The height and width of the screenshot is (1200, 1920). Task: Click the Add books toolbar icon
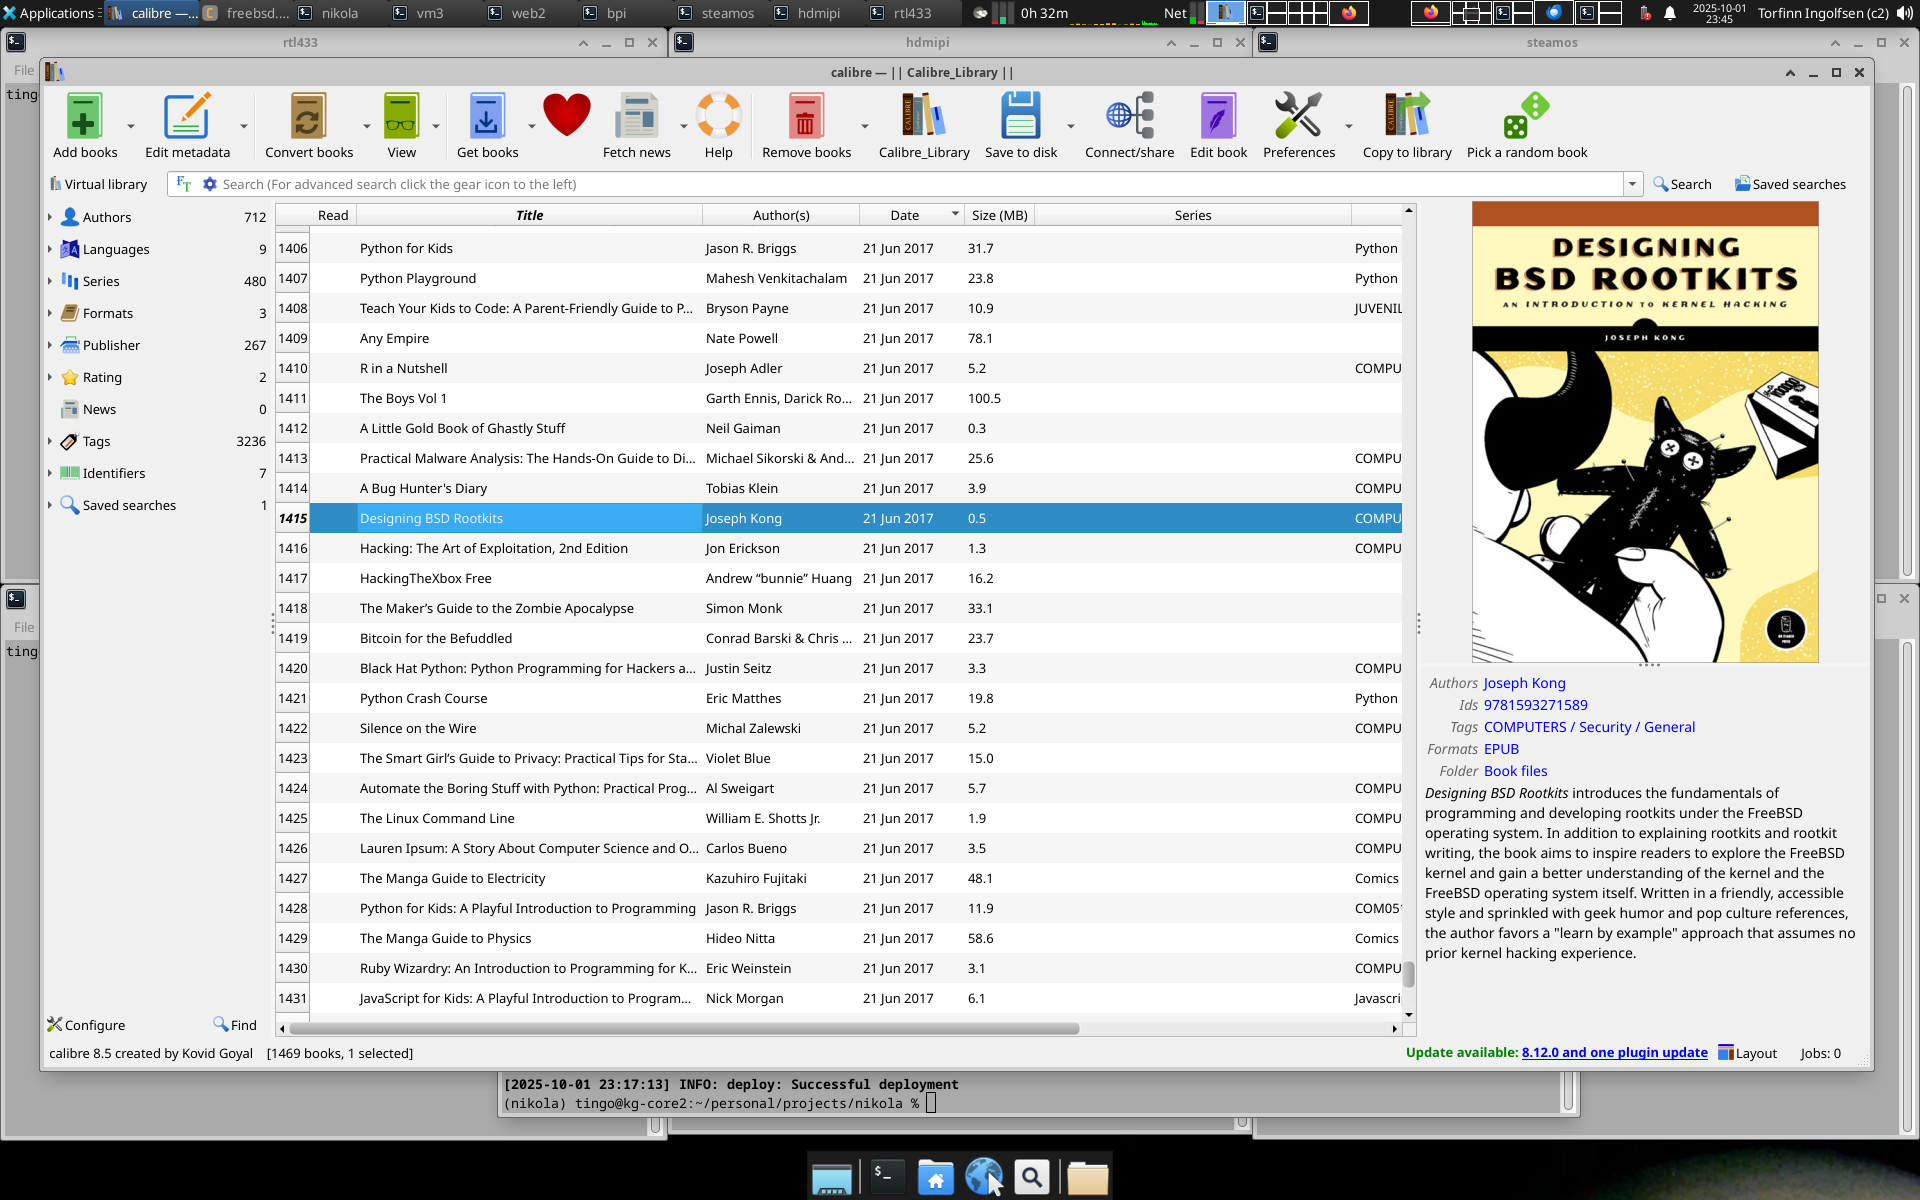[84, 117]
